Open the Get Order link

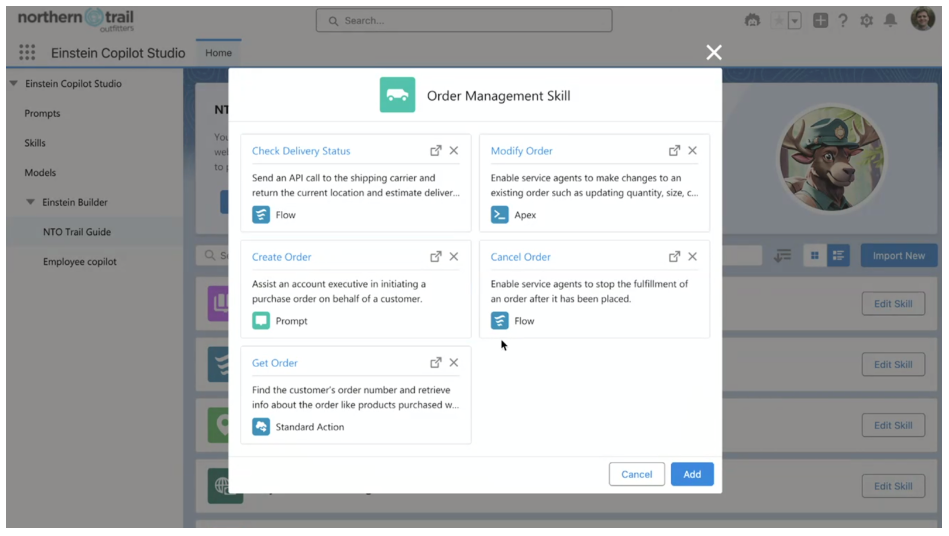click(x=275, y=363)
